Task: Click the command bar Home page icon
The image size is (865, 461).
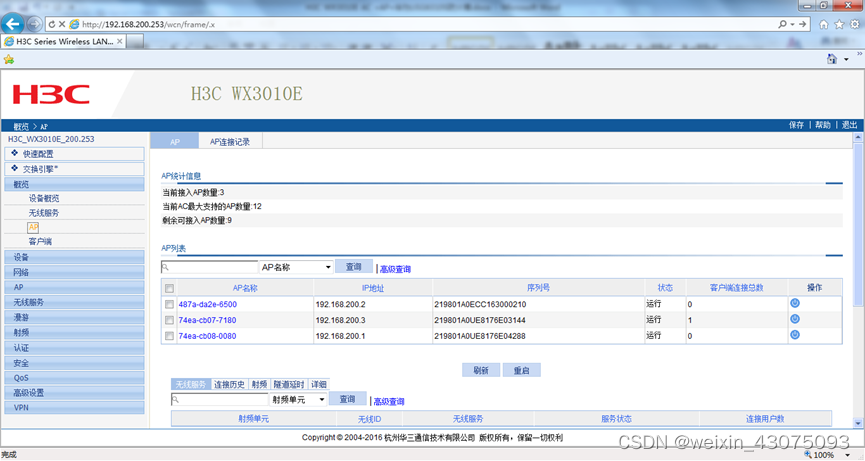Action: pyautogui.click(x=832, y=59)
